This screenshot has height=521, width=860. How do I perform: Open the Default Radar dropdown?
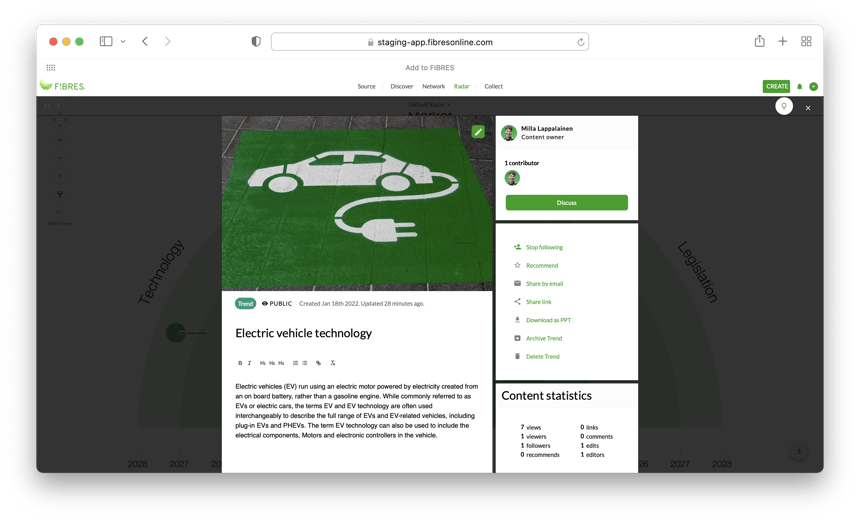429,104
